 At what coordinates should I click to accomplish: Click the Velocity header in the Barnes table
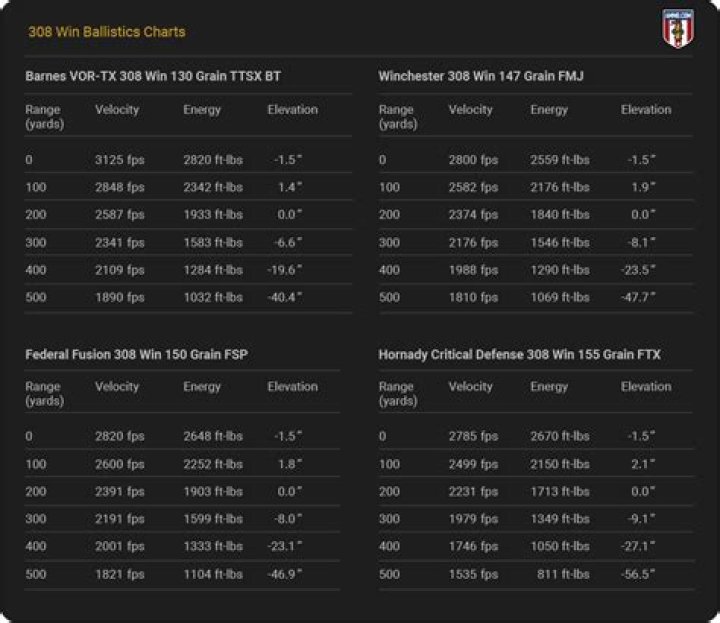pyautogui.click(x=117, y=110)
